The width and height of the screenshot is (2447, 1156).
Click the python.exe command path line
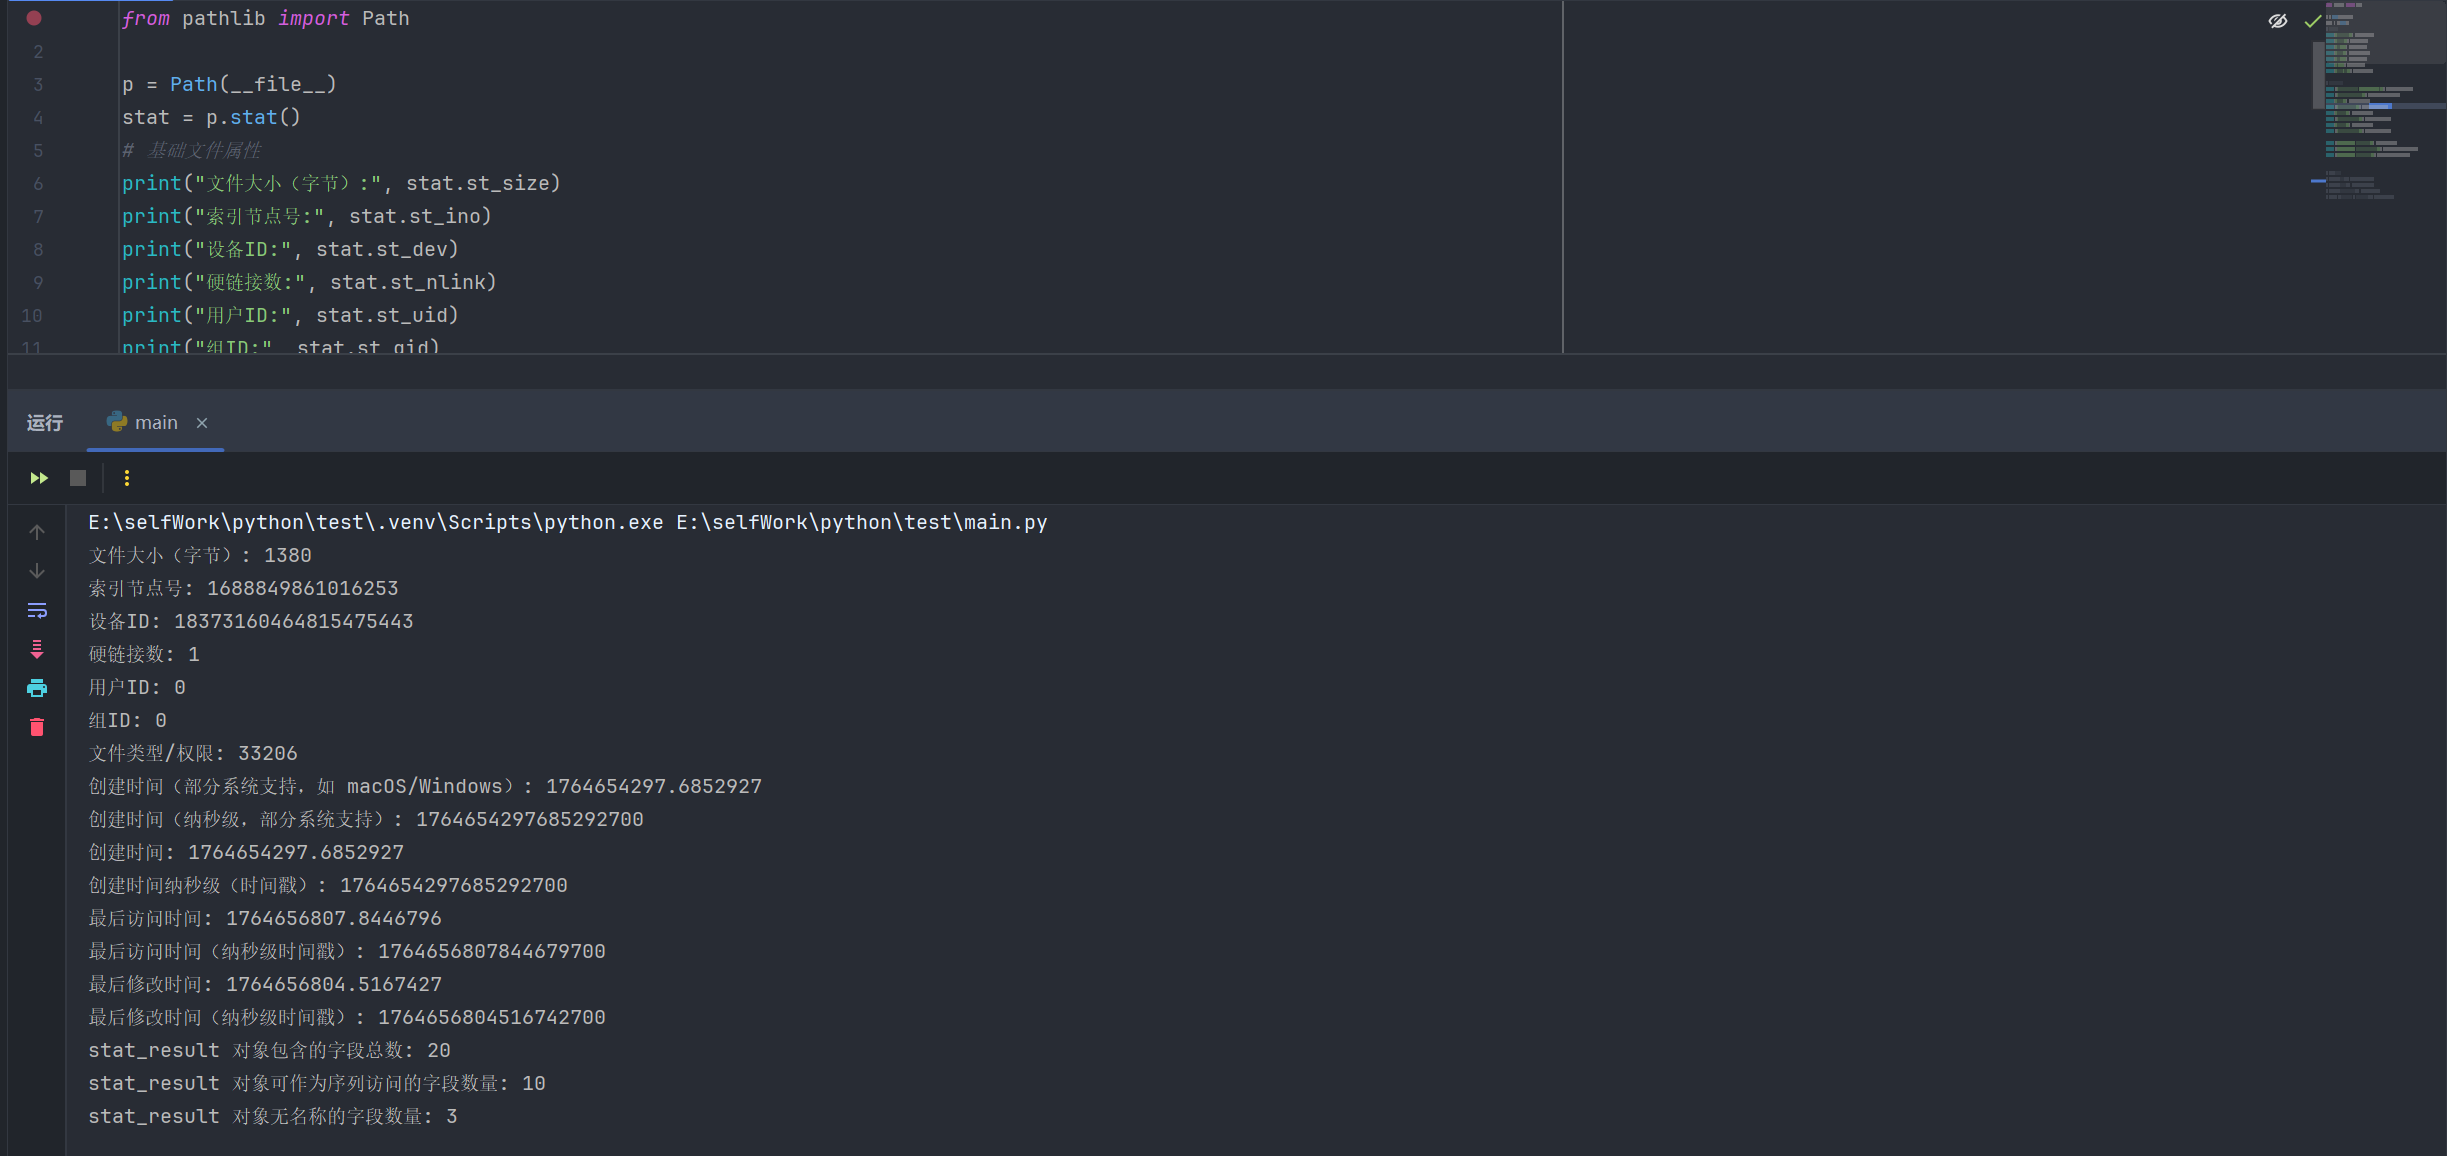[x=567, y=522]
